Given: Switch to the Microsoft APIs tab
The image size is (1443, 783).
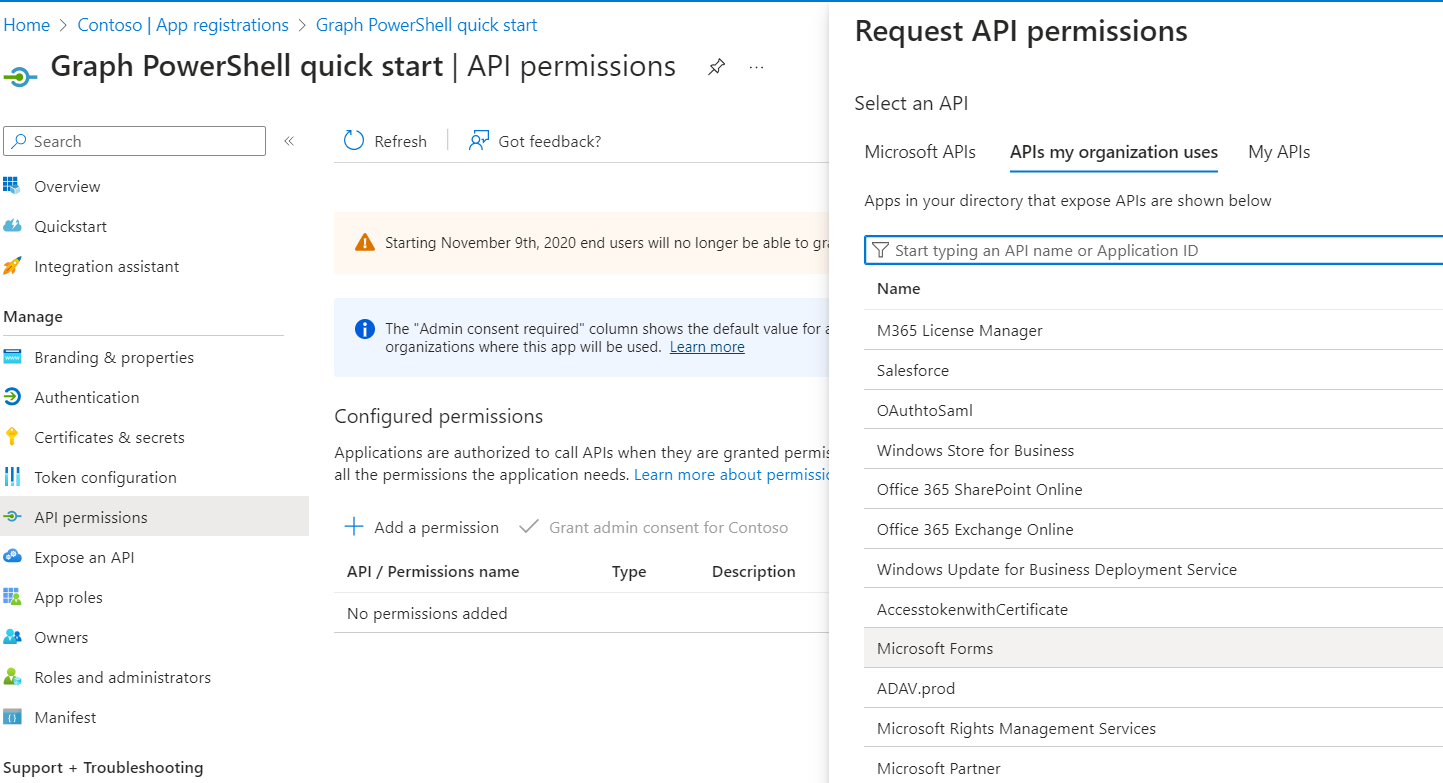Looking at the screenshot, I should [x=920, y=152].
